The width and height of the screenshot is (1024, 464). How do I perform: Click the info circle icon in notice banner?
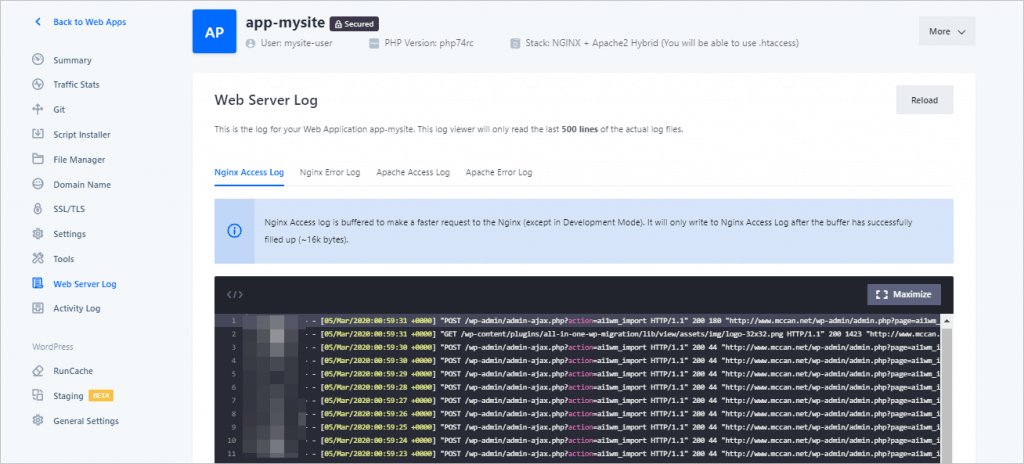tap(234, 231)
